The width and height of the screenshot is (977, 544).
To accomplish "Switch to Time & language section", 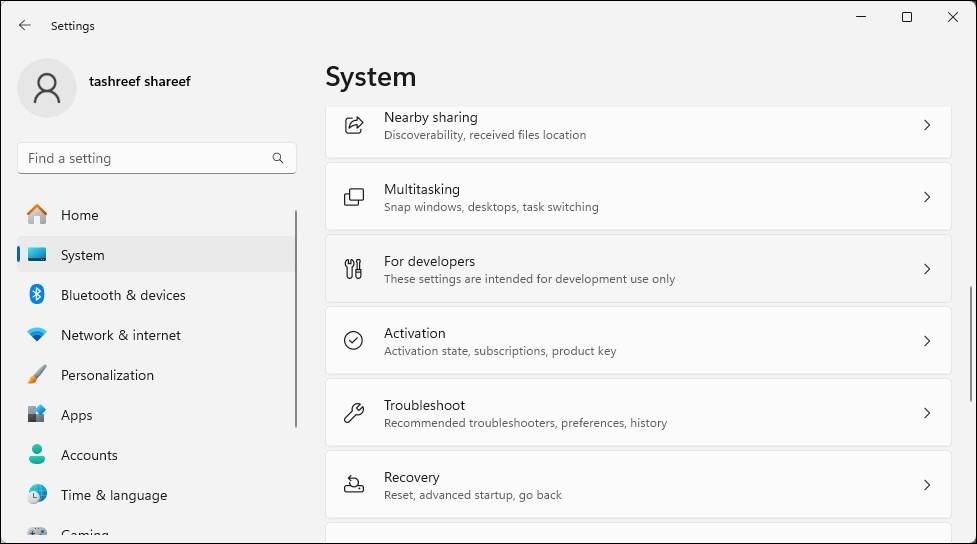I will (113, 495).
